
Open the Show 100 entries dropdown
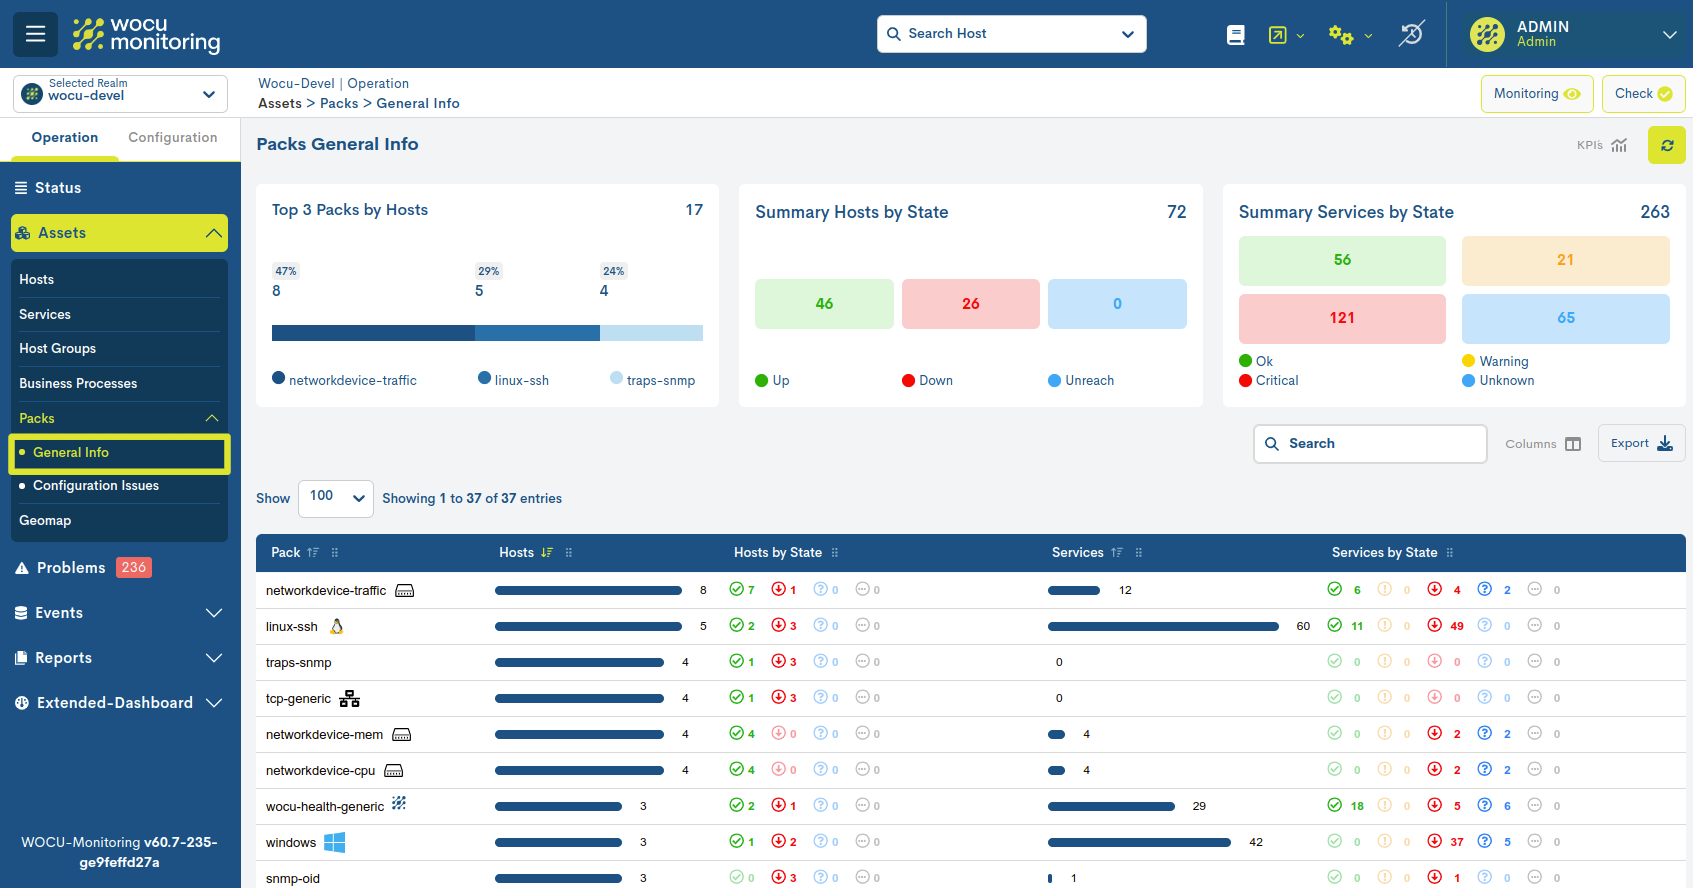coord(336,498)
